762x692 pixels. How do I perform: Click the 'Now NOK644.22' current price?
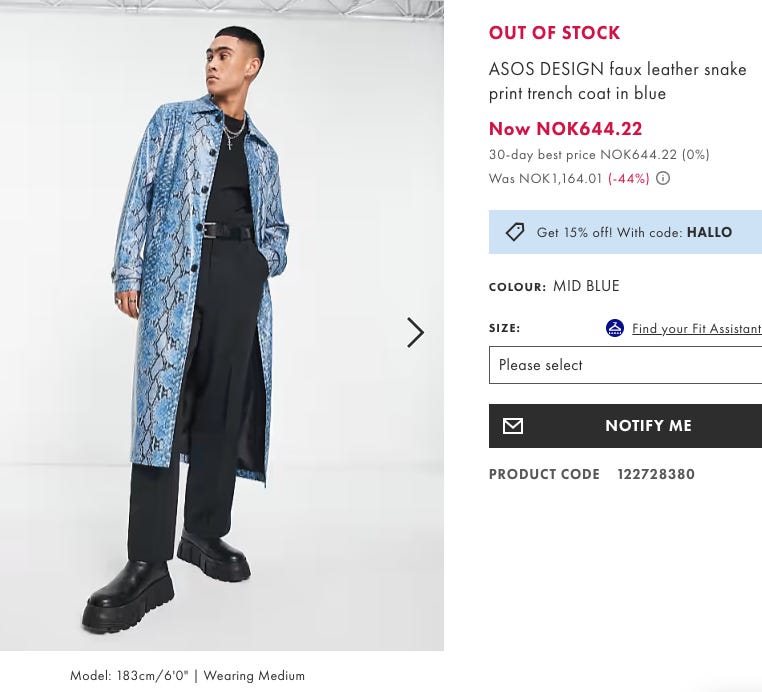tap(565, 129)
